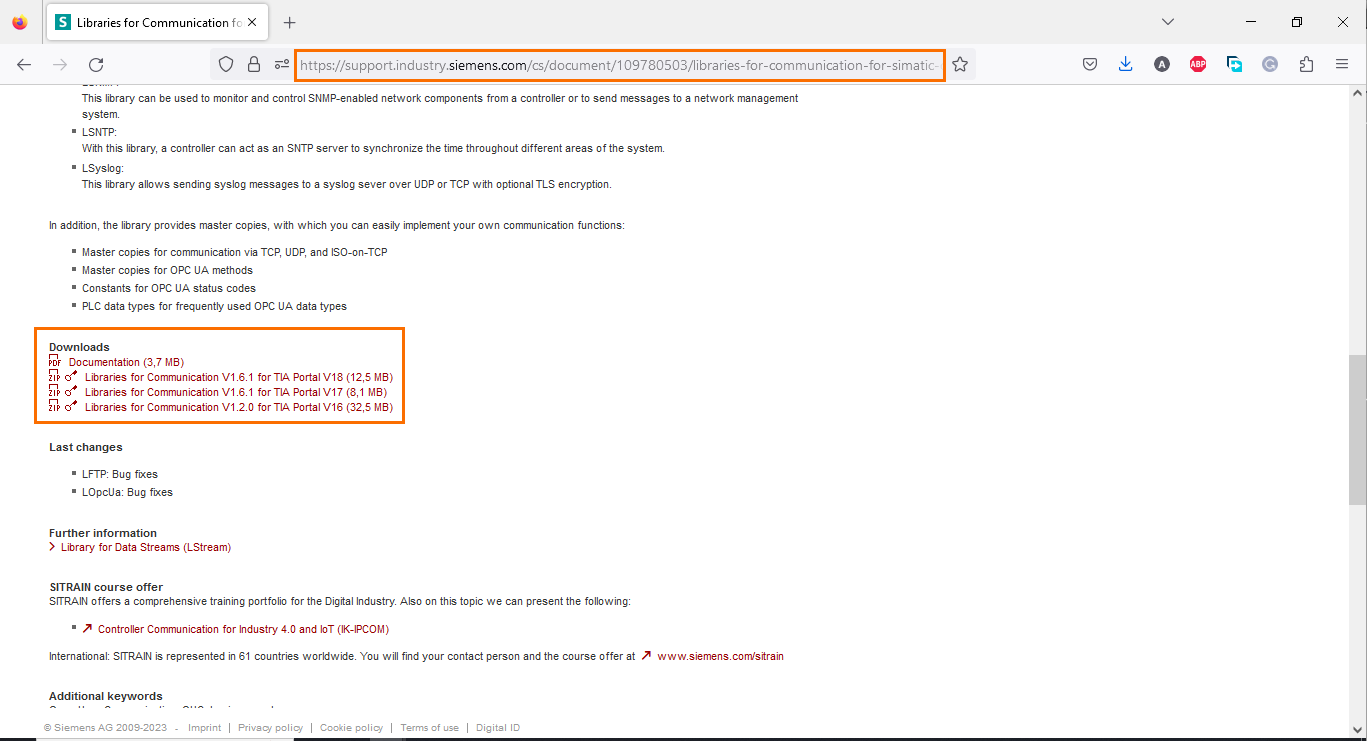
Task: Open site permissions icon in address bar
Action: click(x=282, y=64)
